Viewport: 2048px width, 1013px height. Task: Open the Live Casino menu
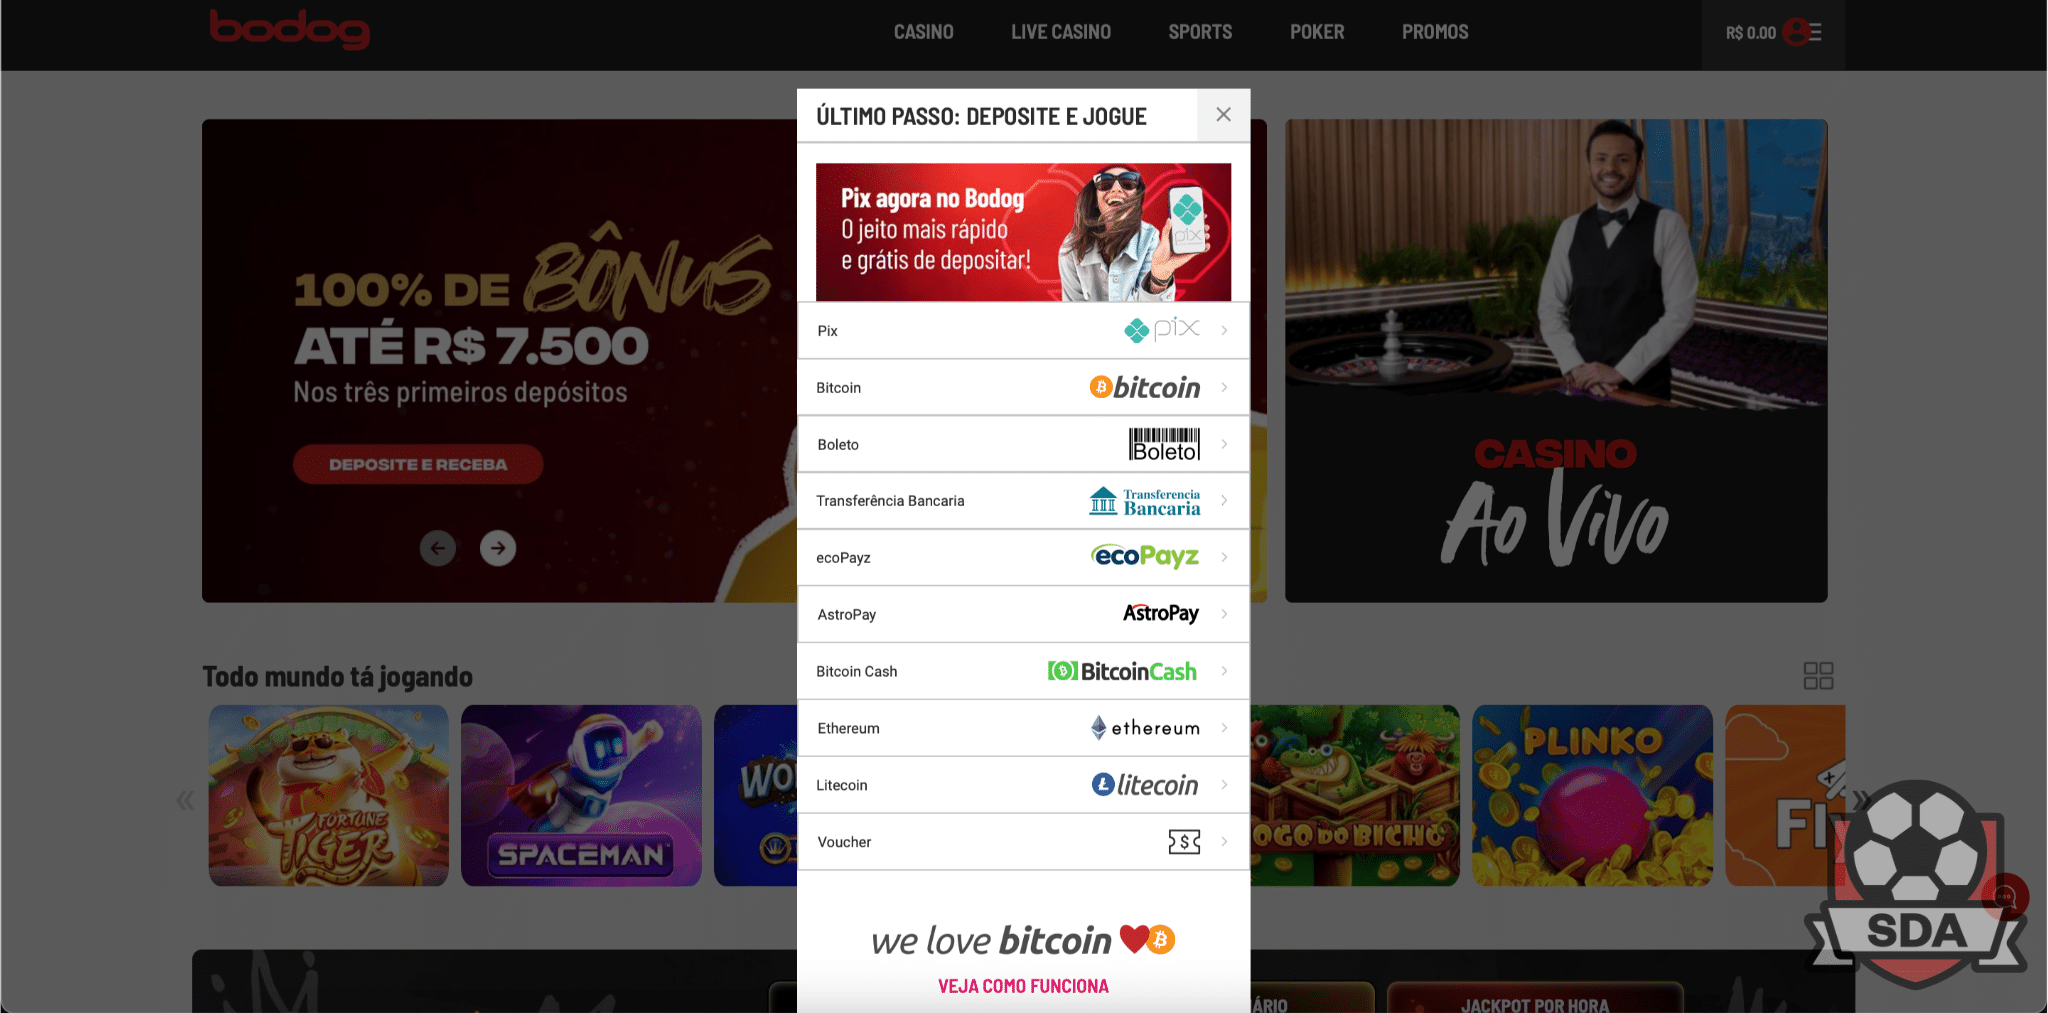point(1061,32)
